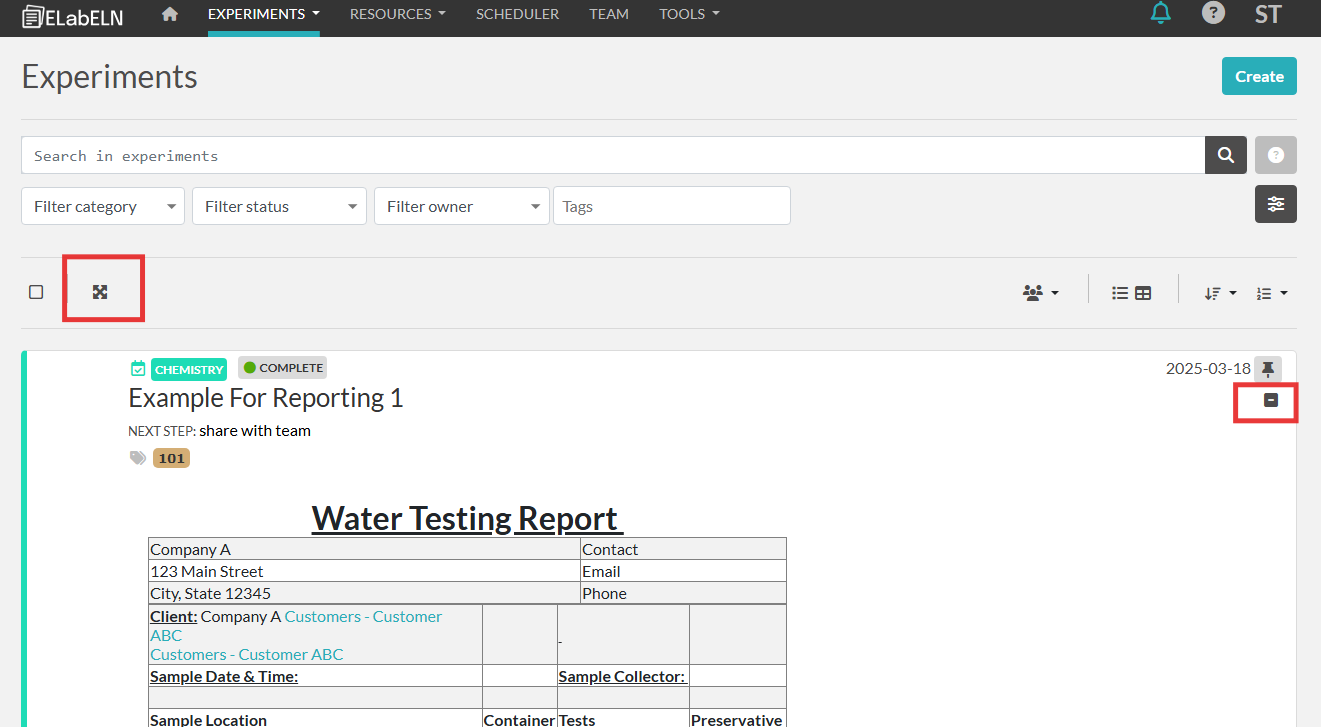Click the search magnifier button
Screen dimensions: 1321x727
point(1225,155)
